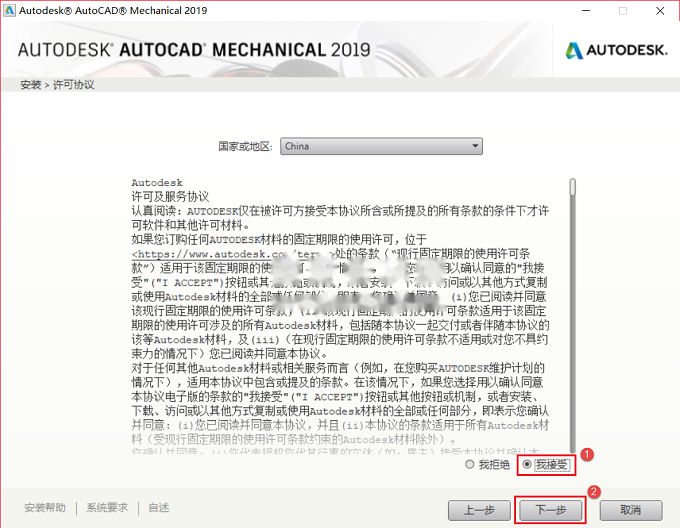Minimize the installer window

[x=586, y=11]
